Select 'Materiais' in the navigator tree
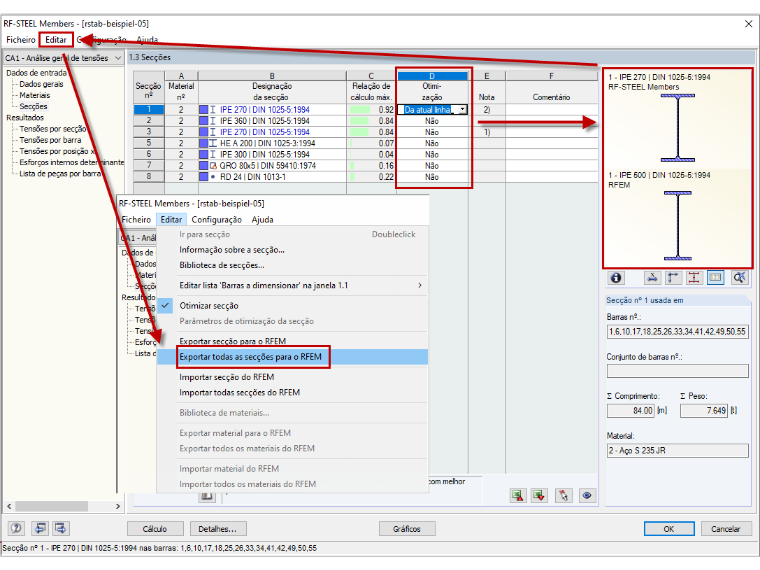Screen dimensions: 760x570 point(34,95)
